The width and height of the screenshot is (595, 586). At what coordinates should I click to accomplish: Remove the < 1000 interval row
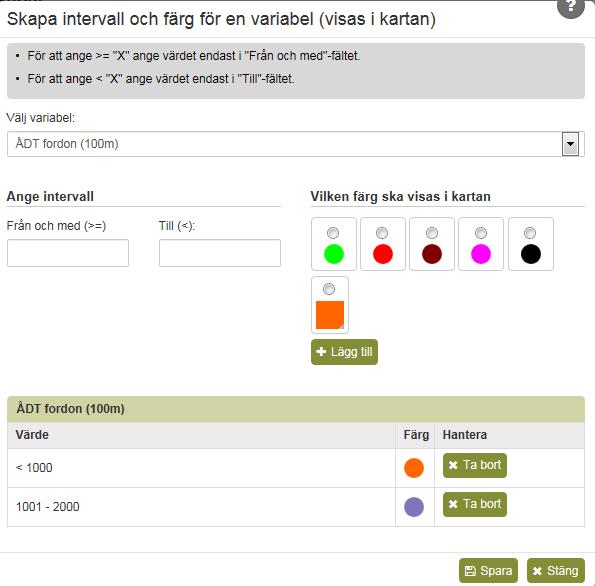pos(475,465)
